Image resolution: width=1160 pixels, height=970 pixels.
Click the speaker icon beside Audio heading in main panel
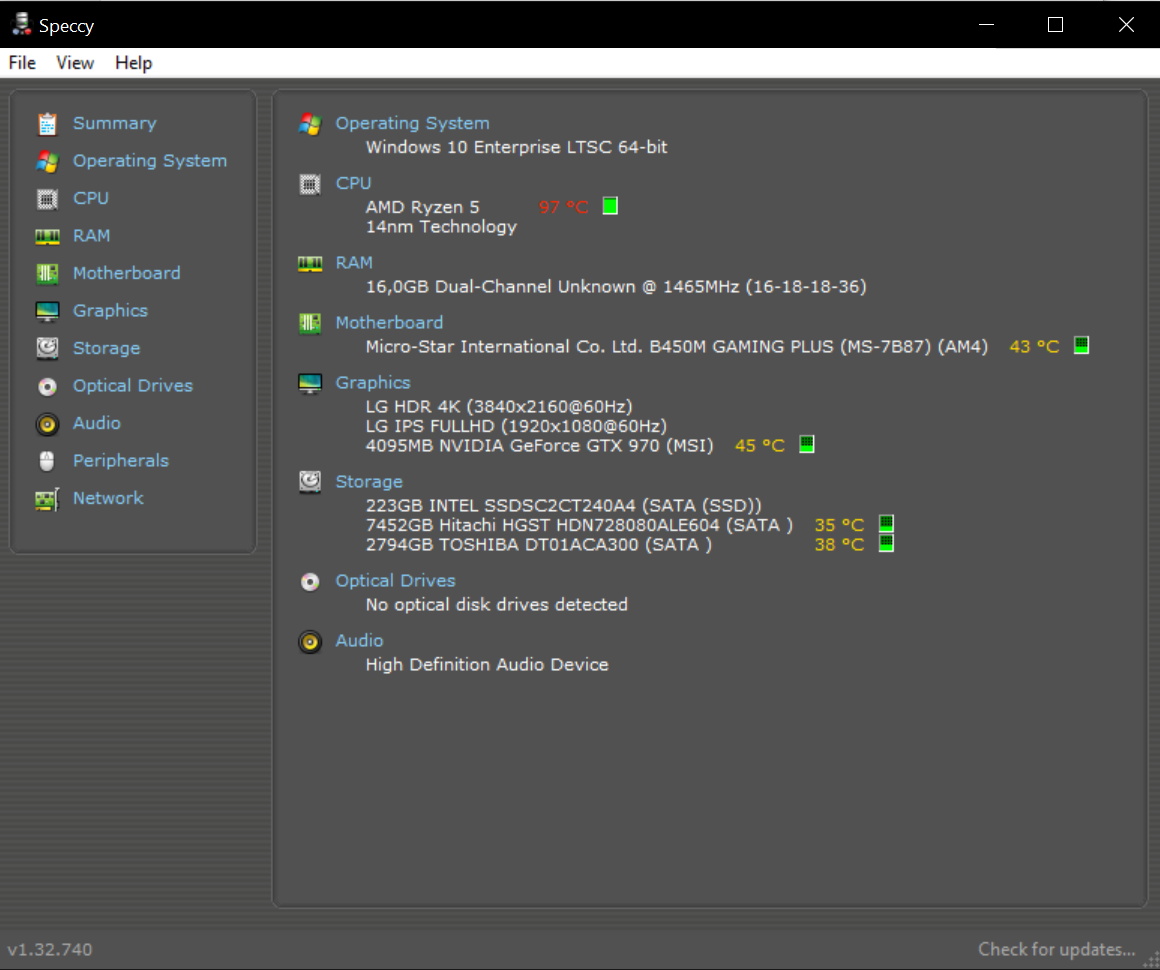(x=310, y=641)
